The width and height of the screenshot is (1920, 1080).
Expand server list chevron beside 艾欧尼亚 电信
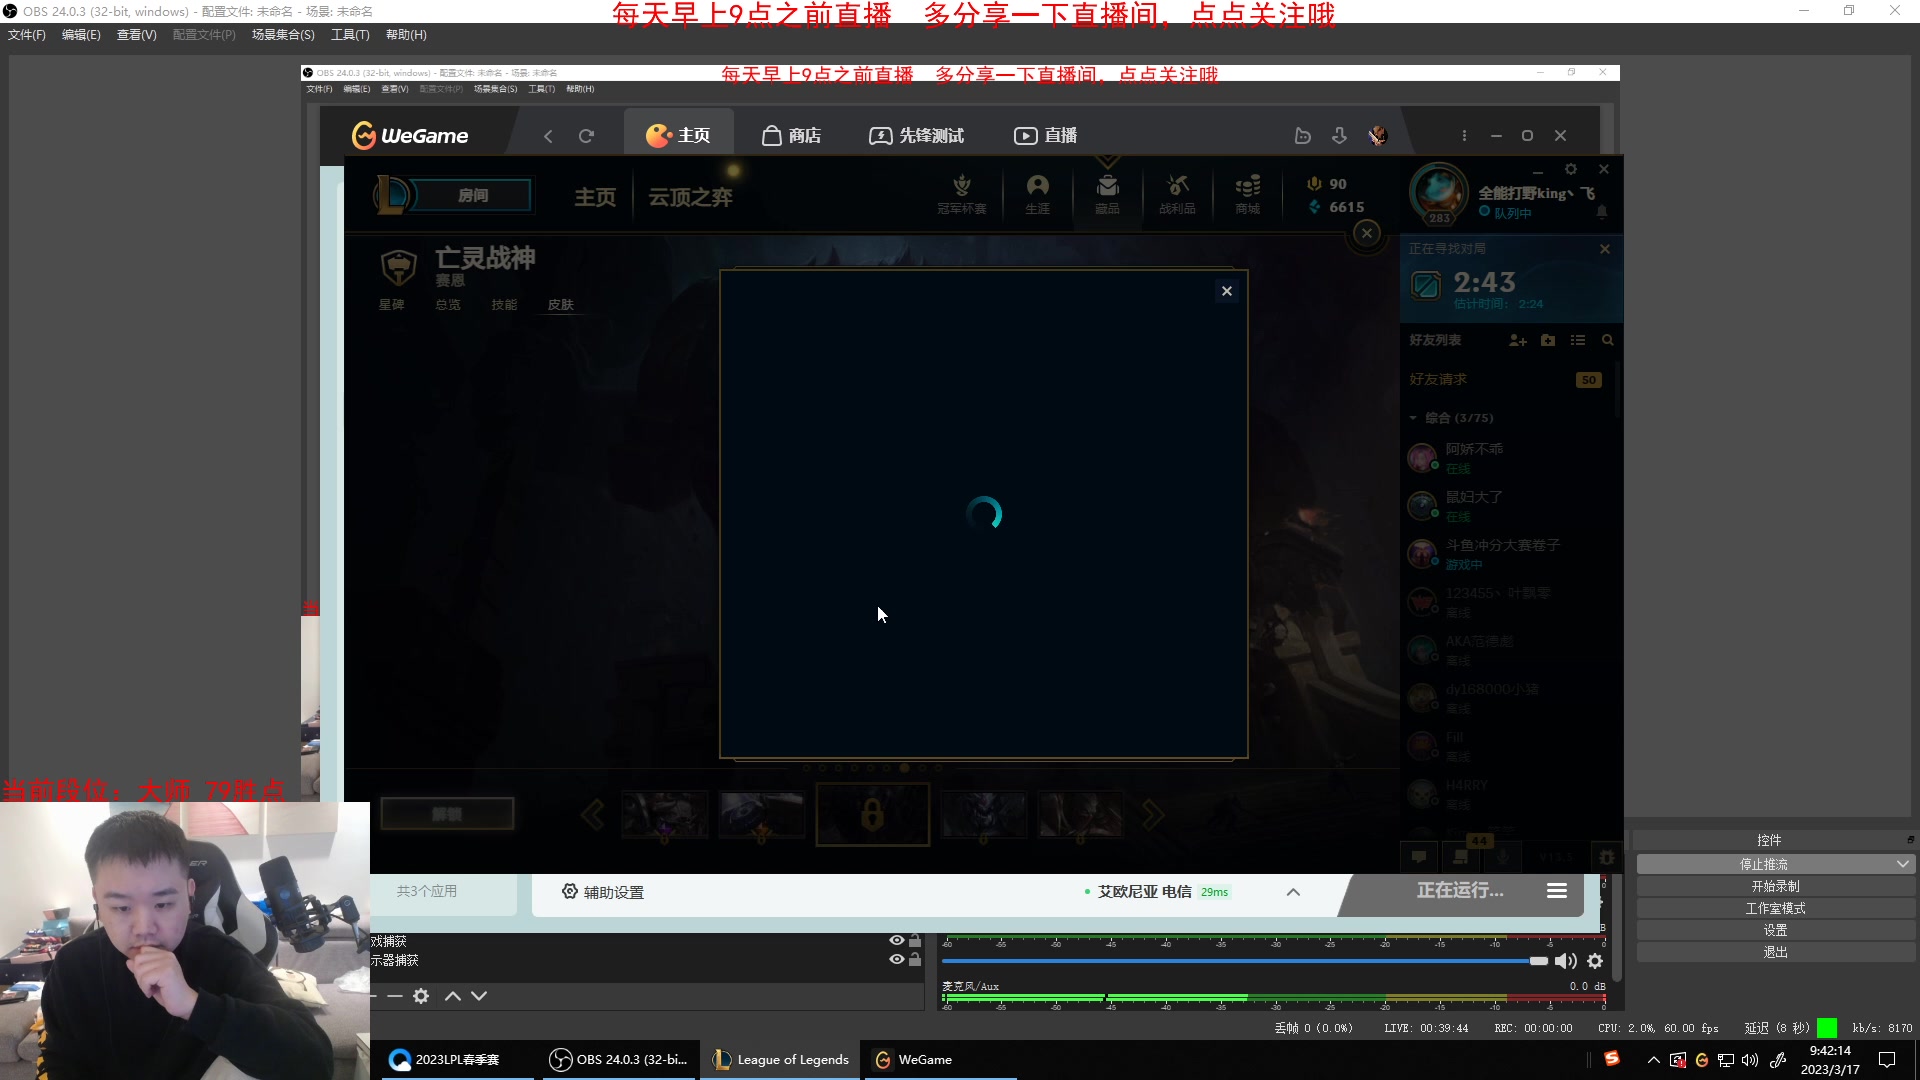click(1293, 892)
